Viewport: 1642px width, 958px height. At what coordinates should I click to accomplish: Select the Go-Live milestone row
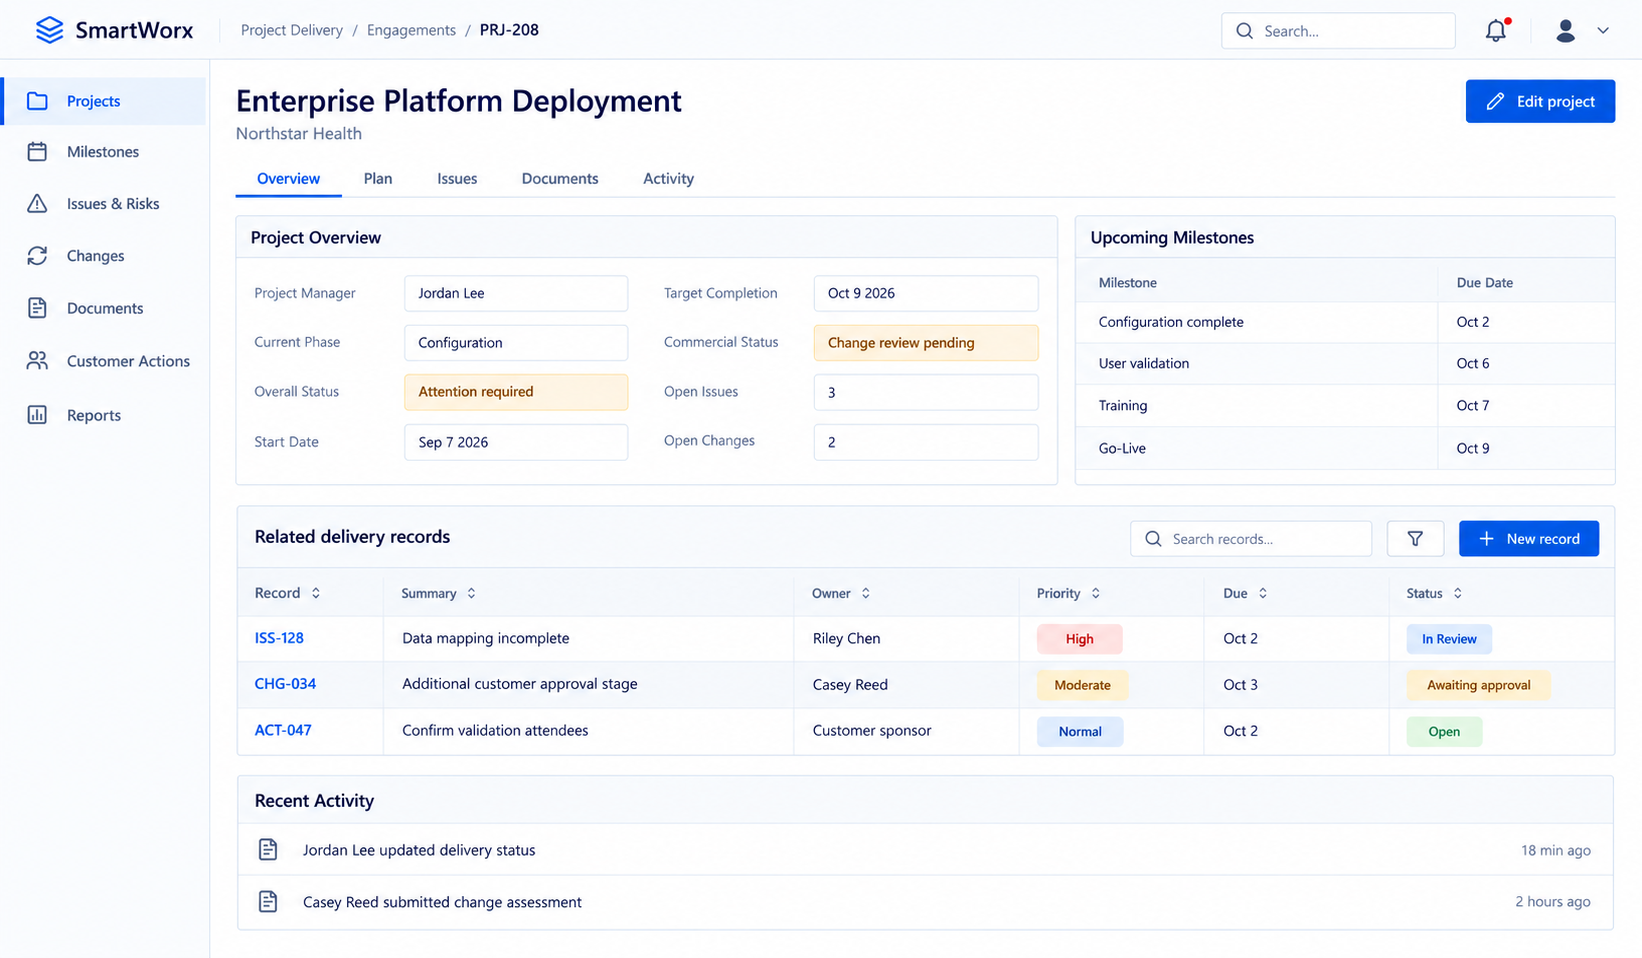[x=1345, y=448]
